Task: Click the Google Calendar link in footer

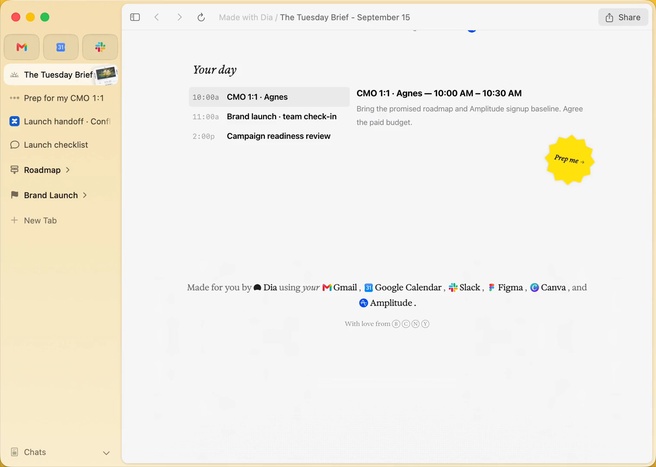Action: coord(403,287)
